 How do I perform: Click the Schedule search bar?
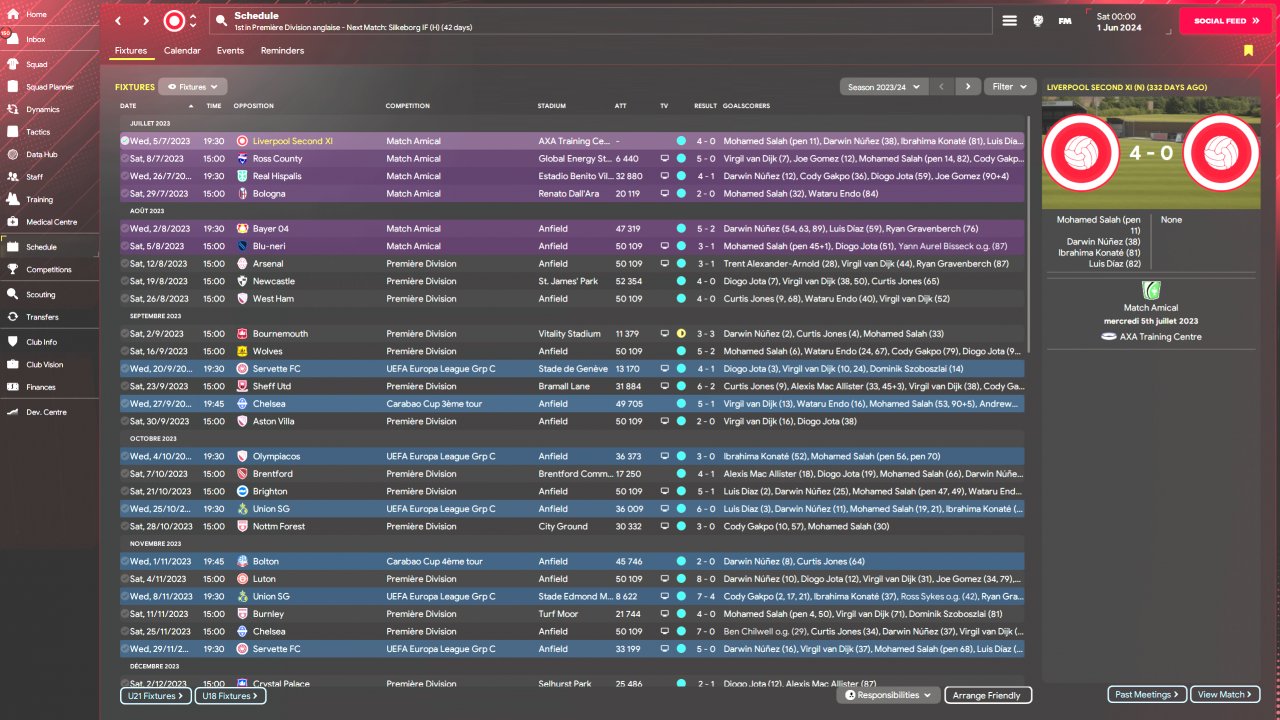[601, 21]
